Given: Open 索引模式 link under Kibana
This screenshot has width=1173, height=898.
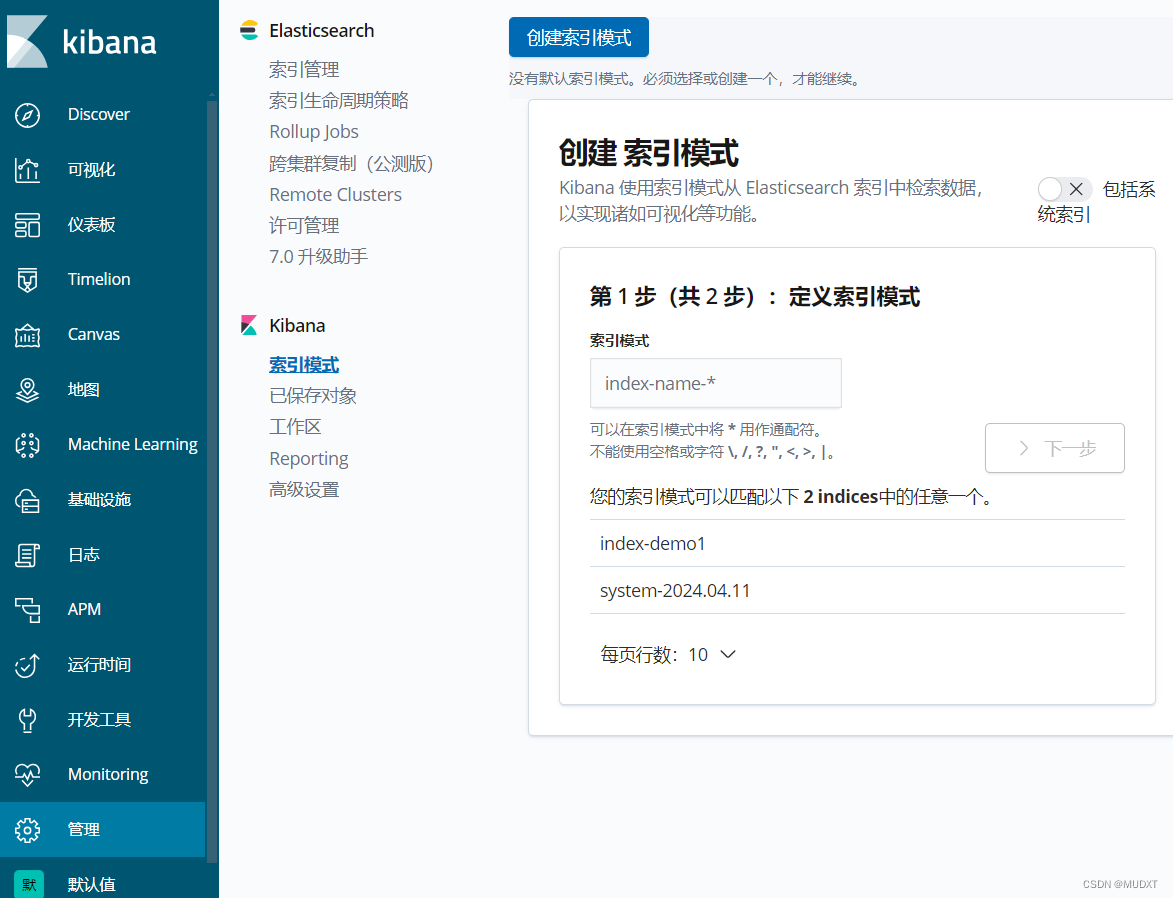Looking at the screenshot, I should [304, 364].
